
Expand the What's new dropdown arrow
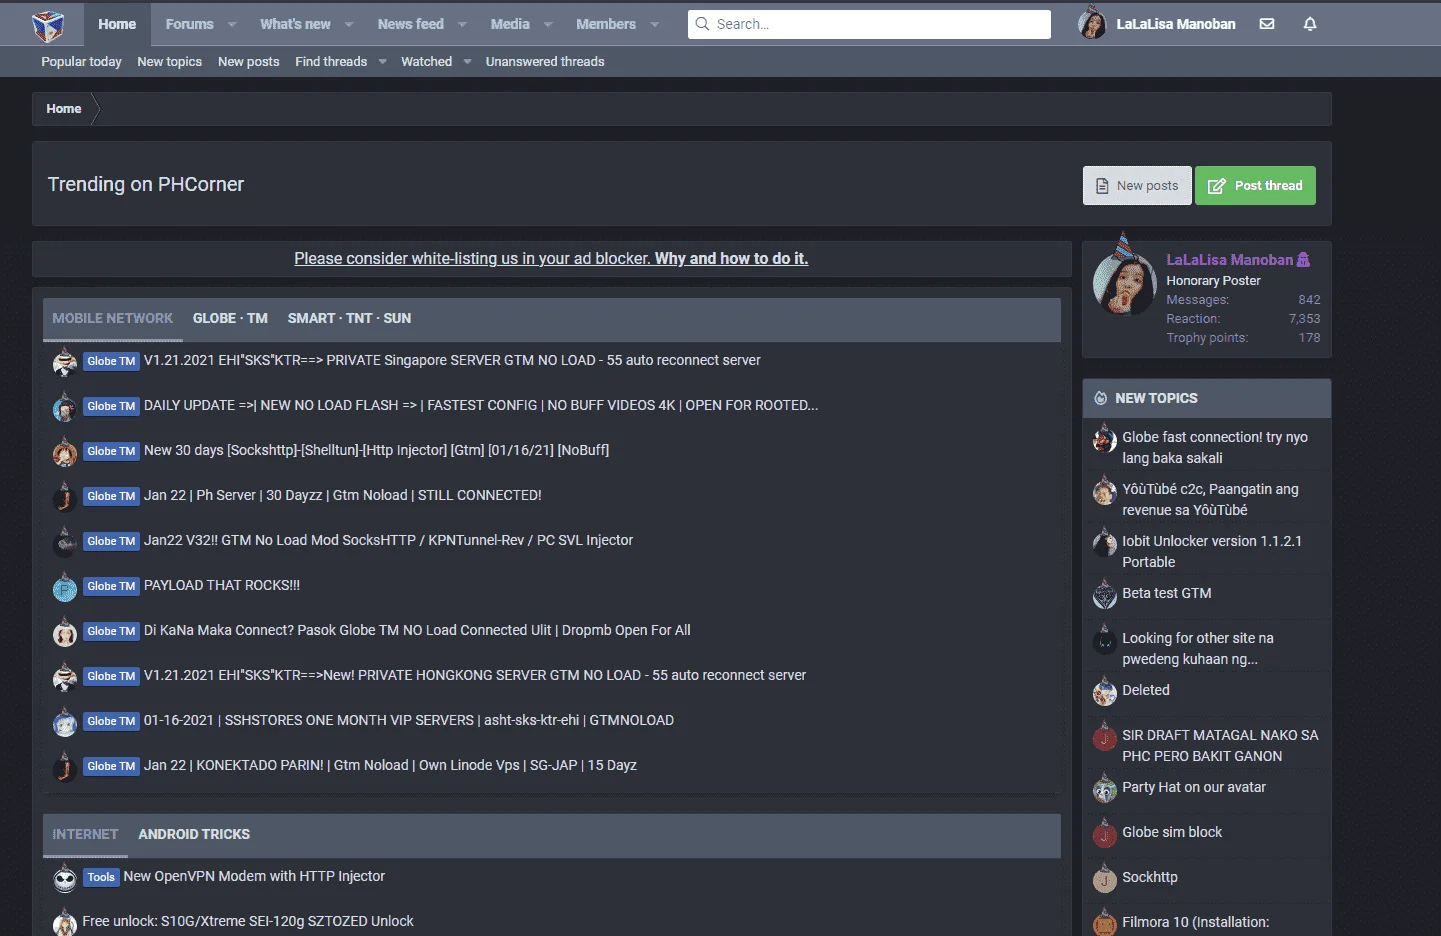349,24
